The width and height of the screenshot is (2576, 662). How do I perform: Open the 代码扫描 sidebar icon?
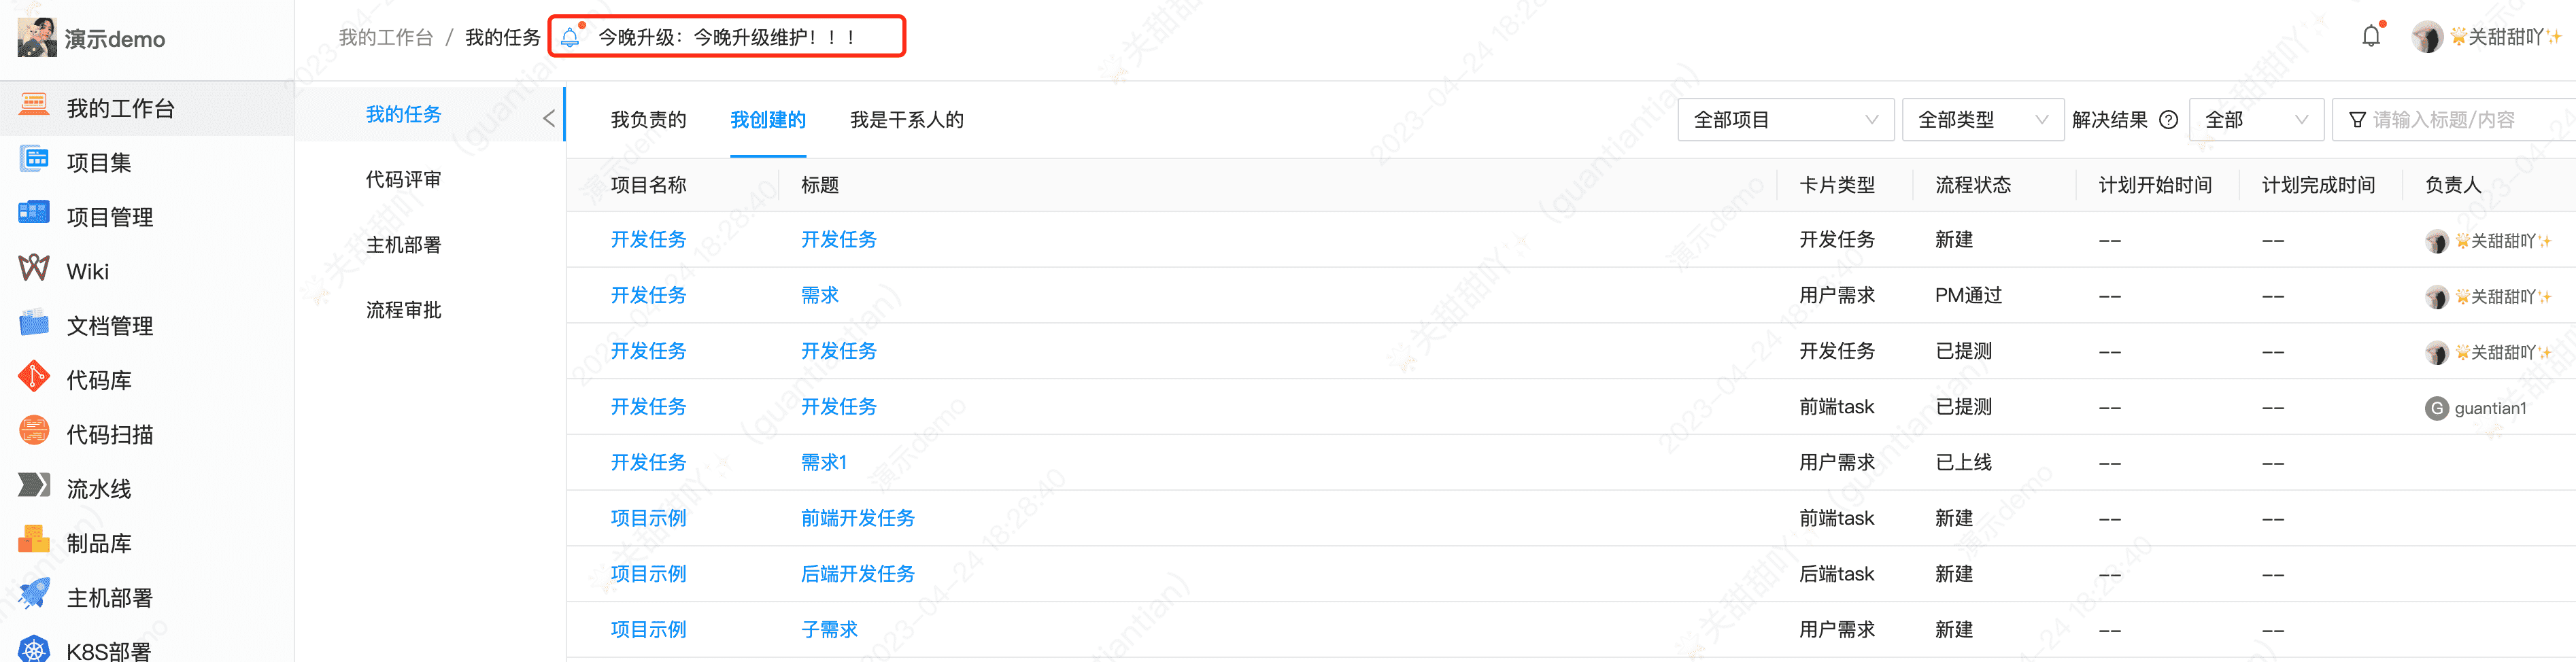[x=34, y=432]
